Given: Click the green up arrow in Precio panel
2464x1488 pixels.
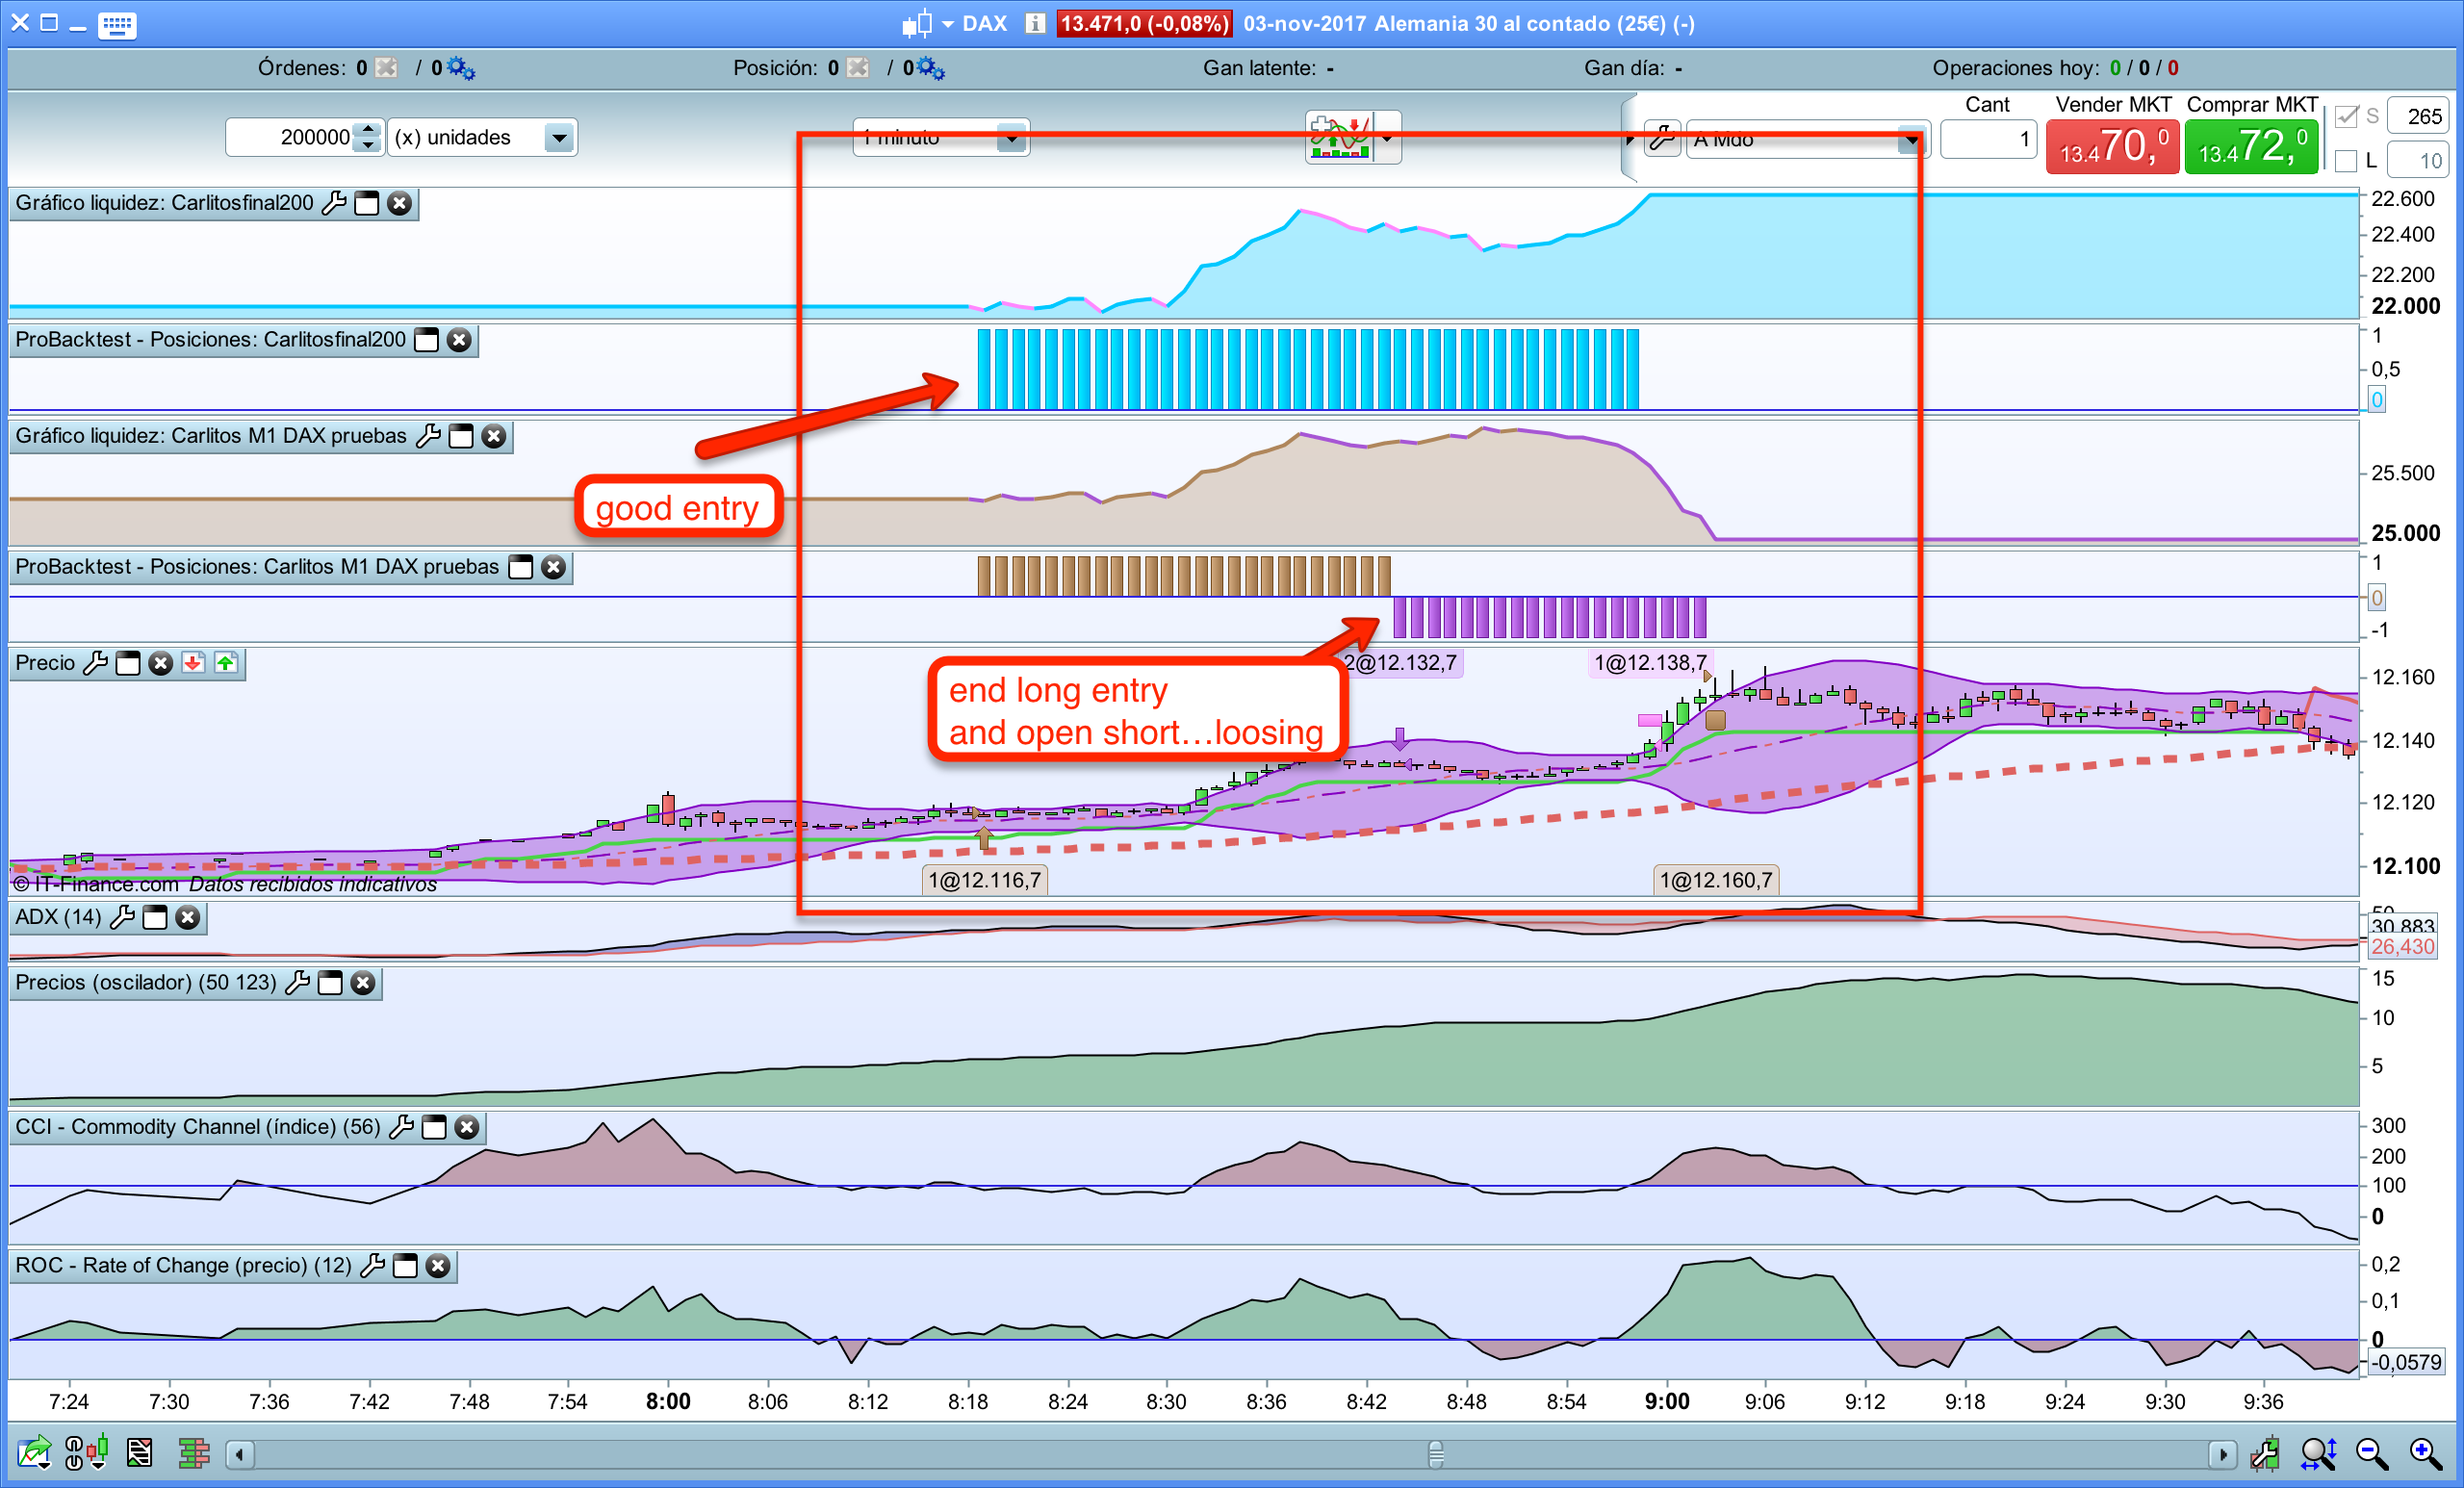Looking at the screenshot, I should tap(226, 663).
